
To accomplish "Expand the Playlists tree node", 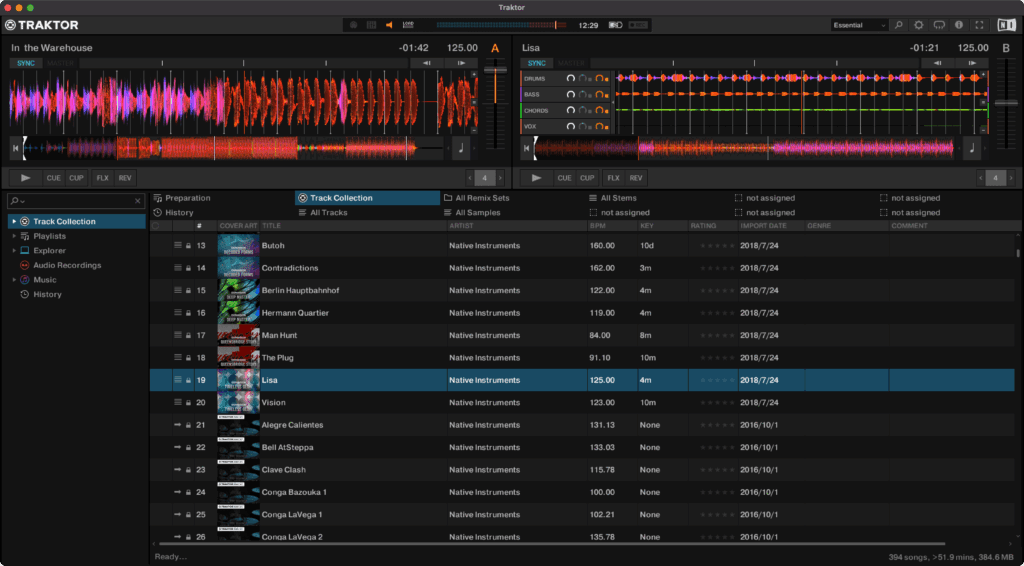I will point(13,236).
